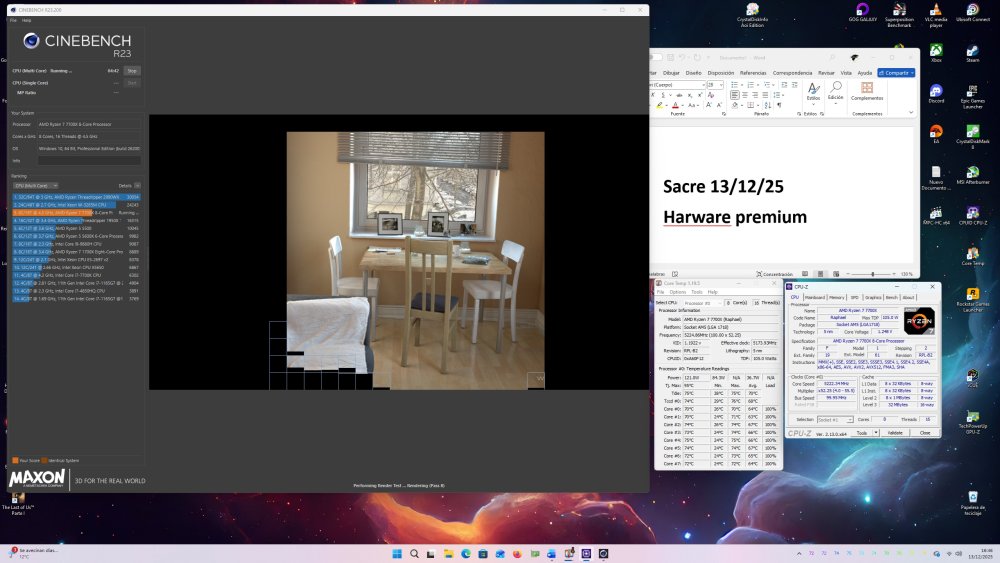The image size is (1000, 563).
Task: Select the VLC media player desktop icon
Action: (x=936, y=15)
